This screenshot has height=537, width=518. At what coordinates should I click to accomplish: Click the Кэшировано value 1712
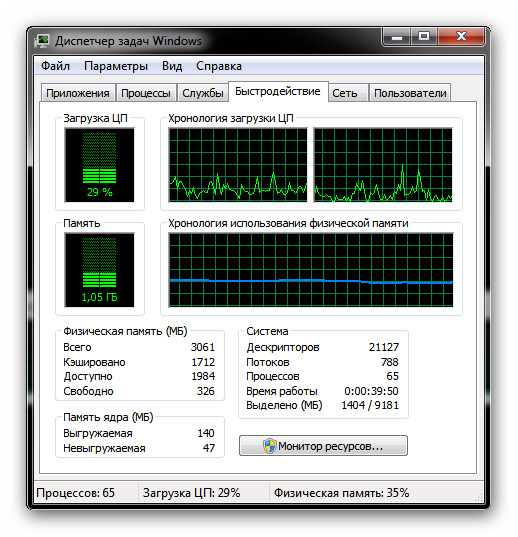tap(203, 362)
